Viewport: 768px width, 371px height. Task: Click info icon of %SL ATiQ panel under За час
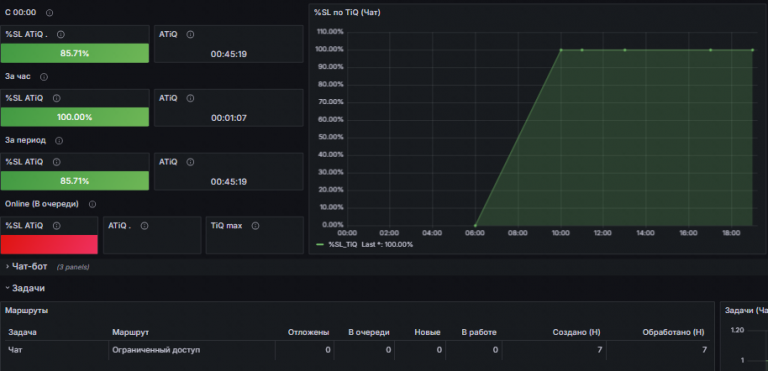[x=56, y=99]
